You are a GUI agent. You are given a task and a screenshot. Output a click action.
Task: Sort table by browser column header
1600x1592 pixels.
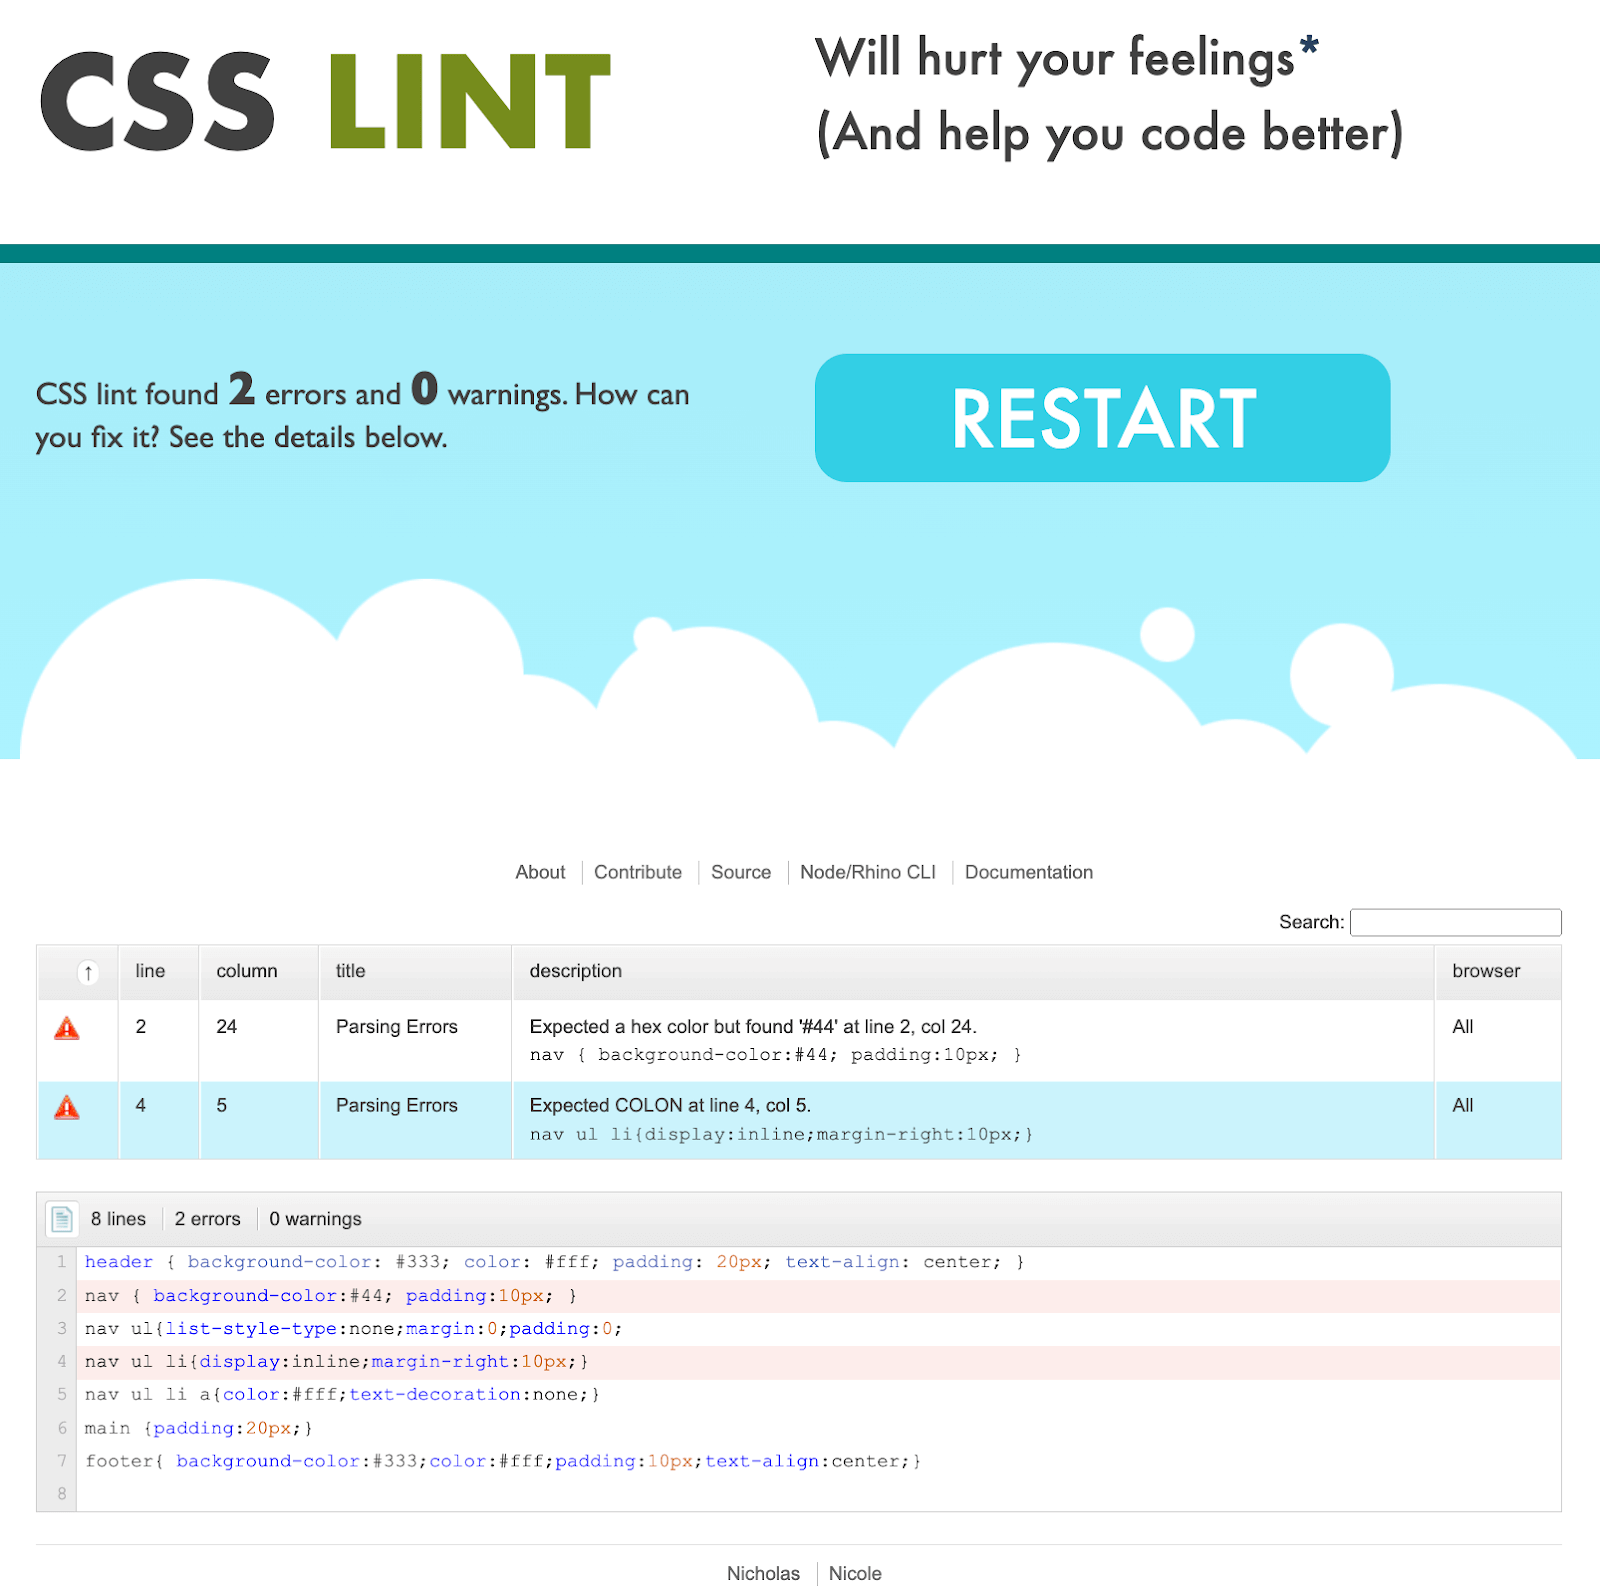[x=1498, y=972]
